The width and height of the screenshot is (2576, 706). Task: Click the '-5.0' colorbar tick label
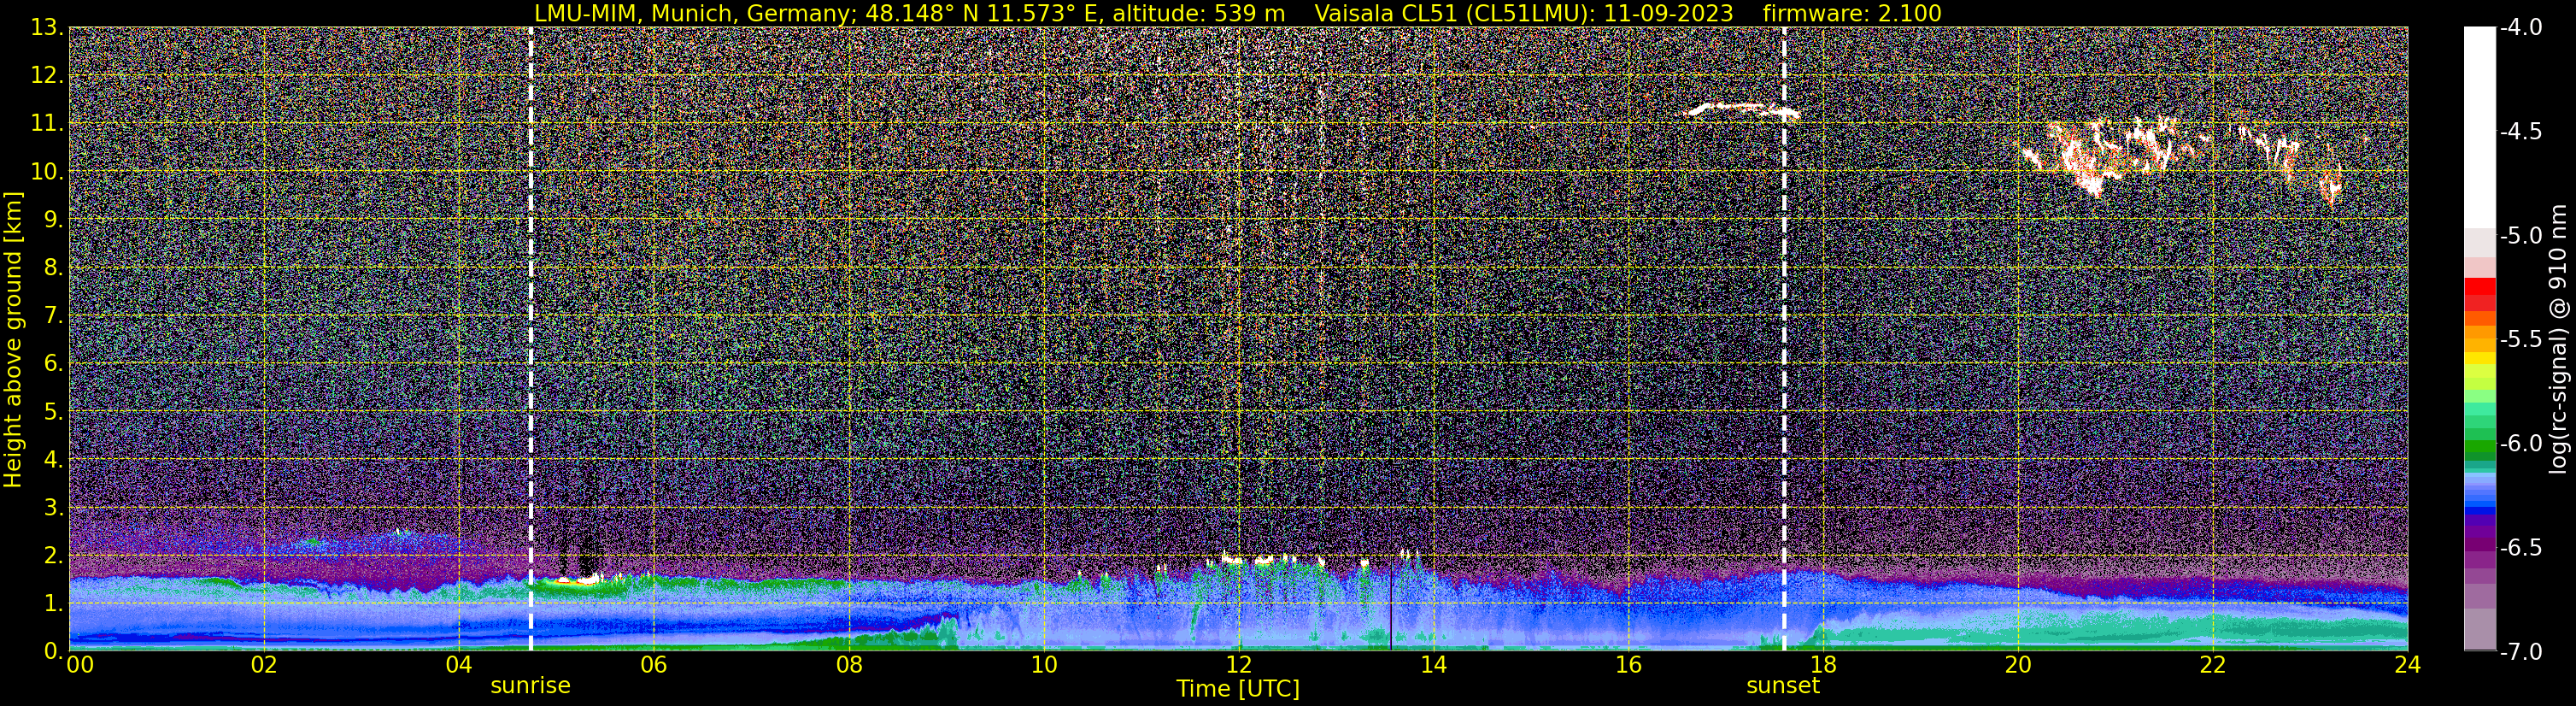pos(2521,236)
